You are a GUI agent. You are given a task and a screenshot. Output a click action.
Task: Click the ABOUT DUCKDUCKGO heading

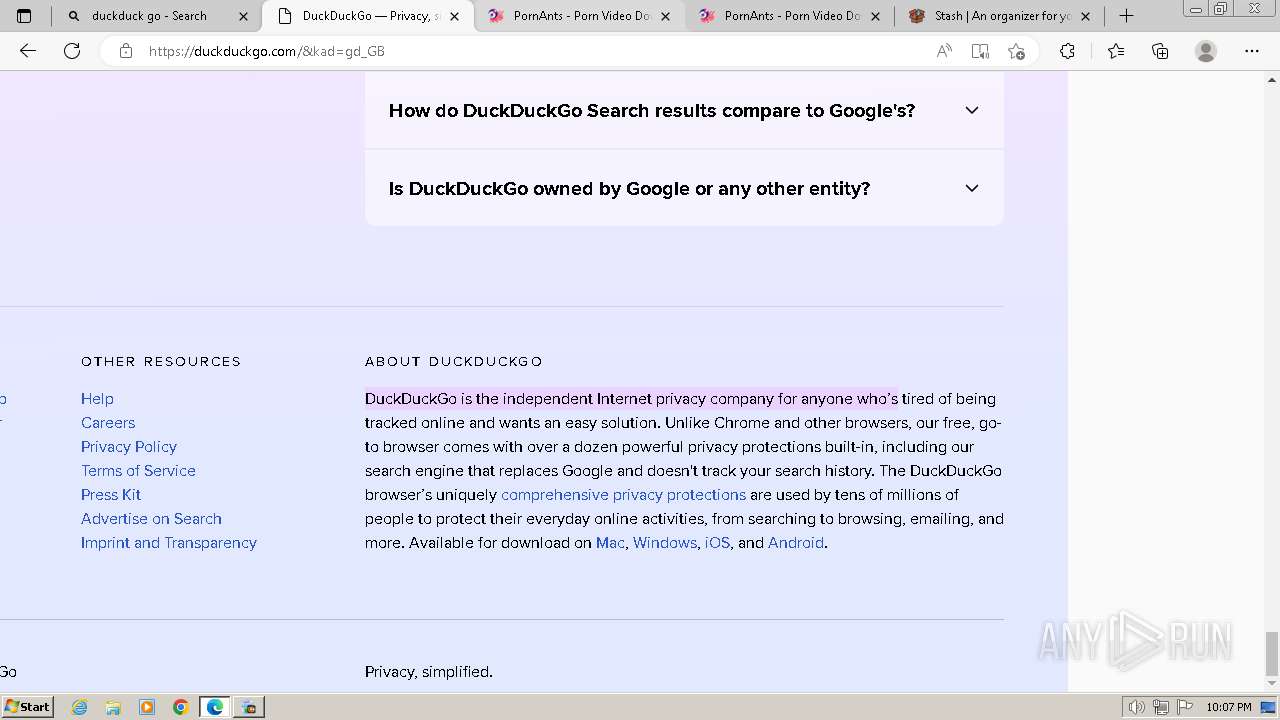pyautogui.click(x=454, y=361)
